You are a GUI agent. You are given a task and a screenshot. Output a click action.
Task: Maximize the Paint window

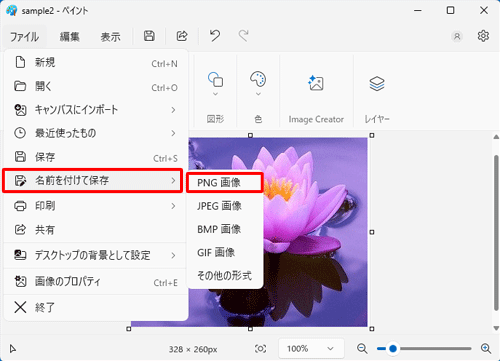450,10
